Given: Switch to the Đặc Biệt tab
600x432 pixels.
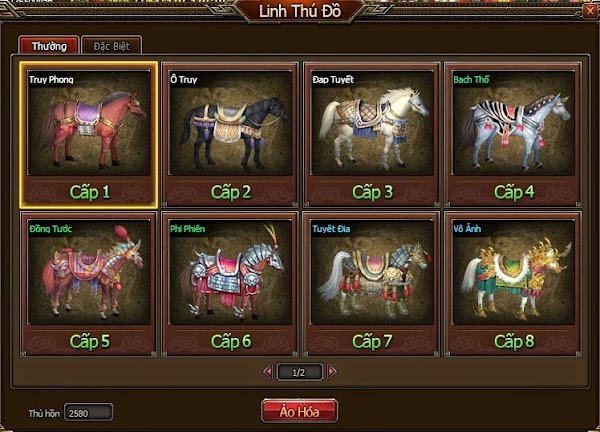Looking at the screenshot, I should point(112,46).
